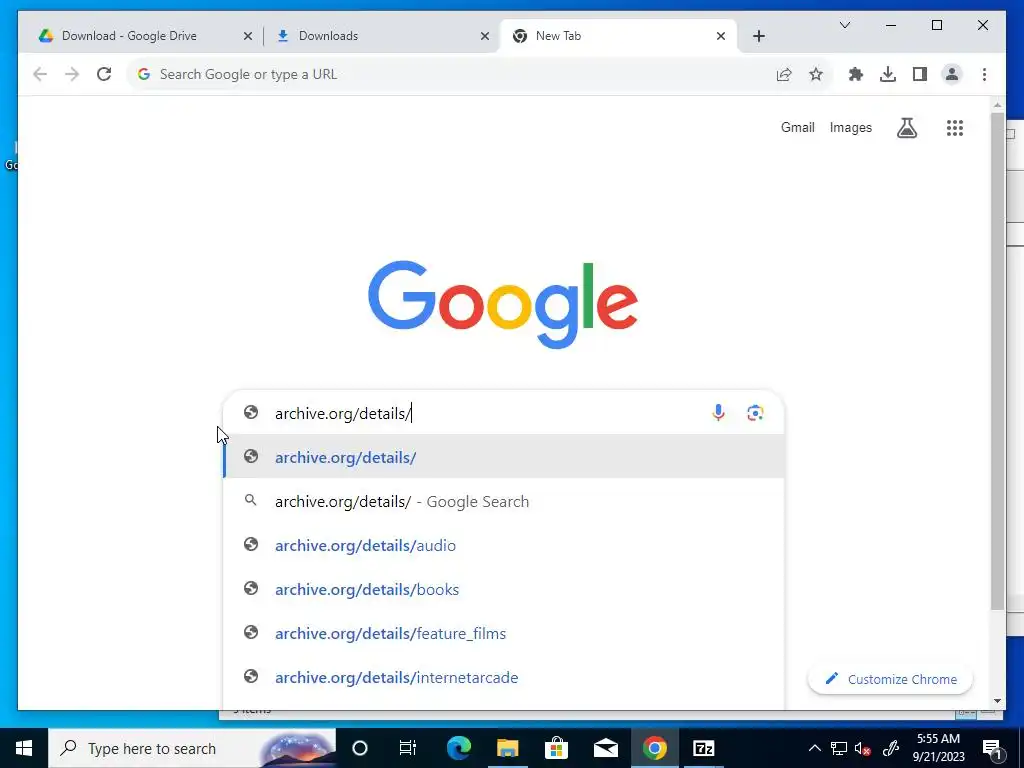Search by image with Google Lens icon
The width and height of the screenshot is (1024, 768).
pyautogui.click(x=755, y=413)
